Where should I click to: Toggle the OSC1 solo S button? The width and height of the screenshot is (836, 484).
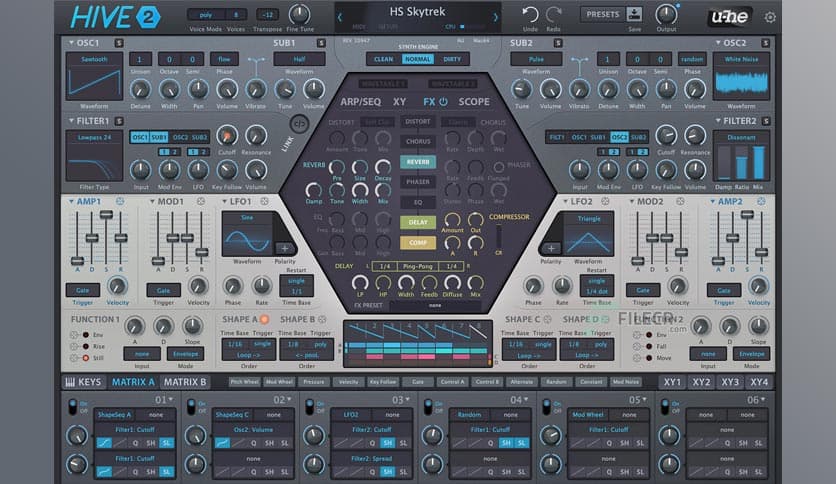[x=119, y=43]
